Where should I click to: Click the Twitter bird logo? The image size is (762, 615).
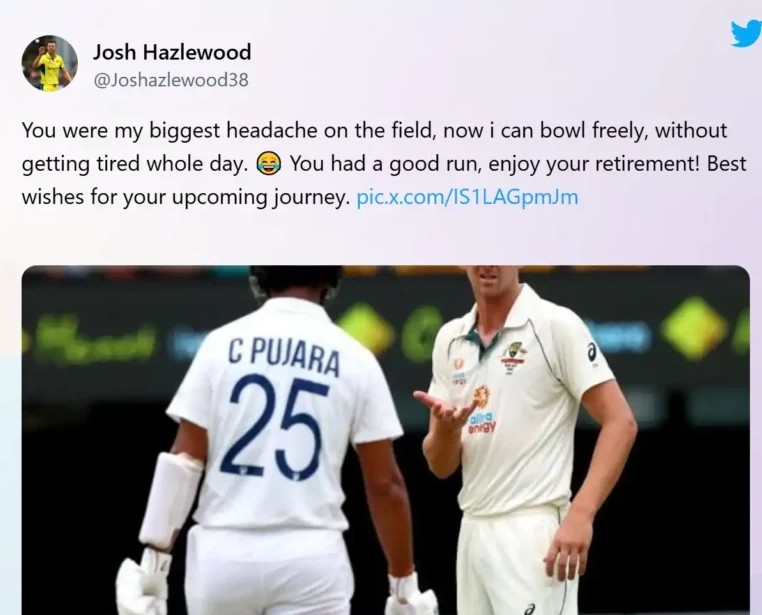[746, 34]
